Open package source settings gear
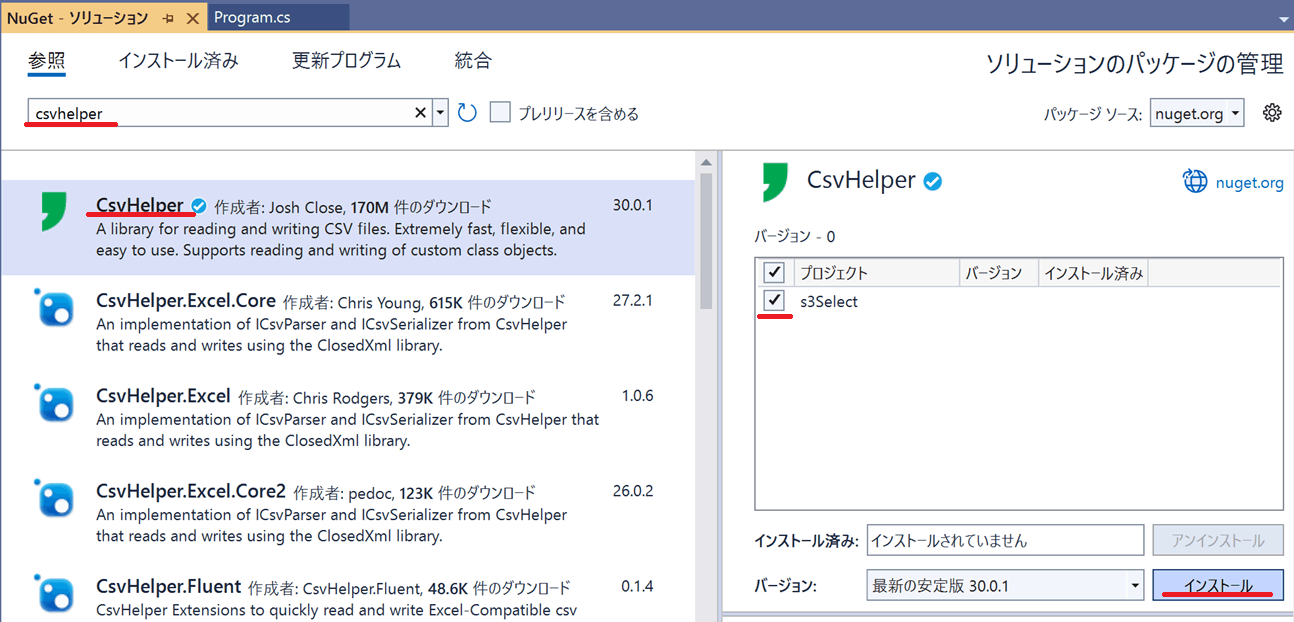 (x=1272, y=112)
